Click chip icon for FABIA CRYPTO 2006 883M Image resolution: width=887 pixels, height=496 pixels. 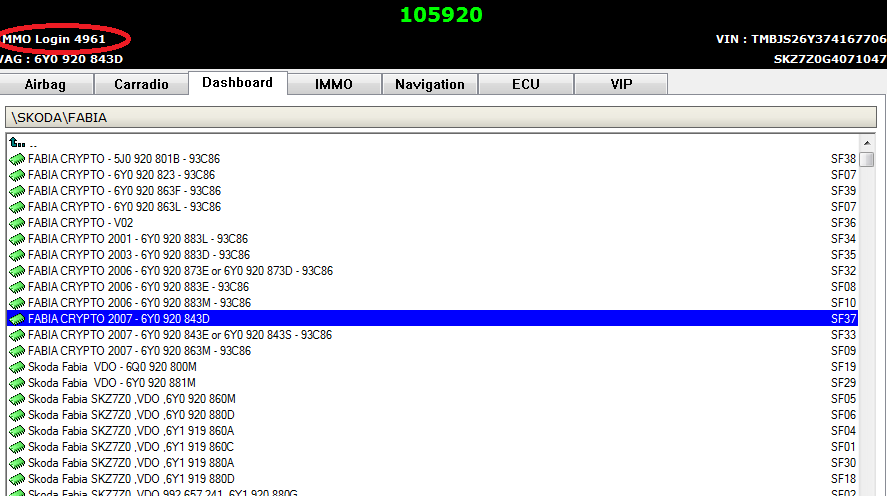click(x=17, y=303)
